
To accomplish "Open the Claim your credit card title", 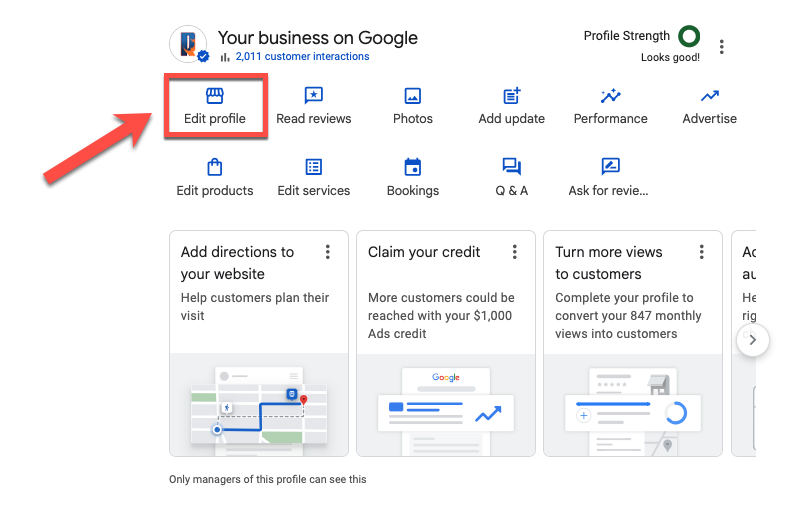I will [424, 252].
